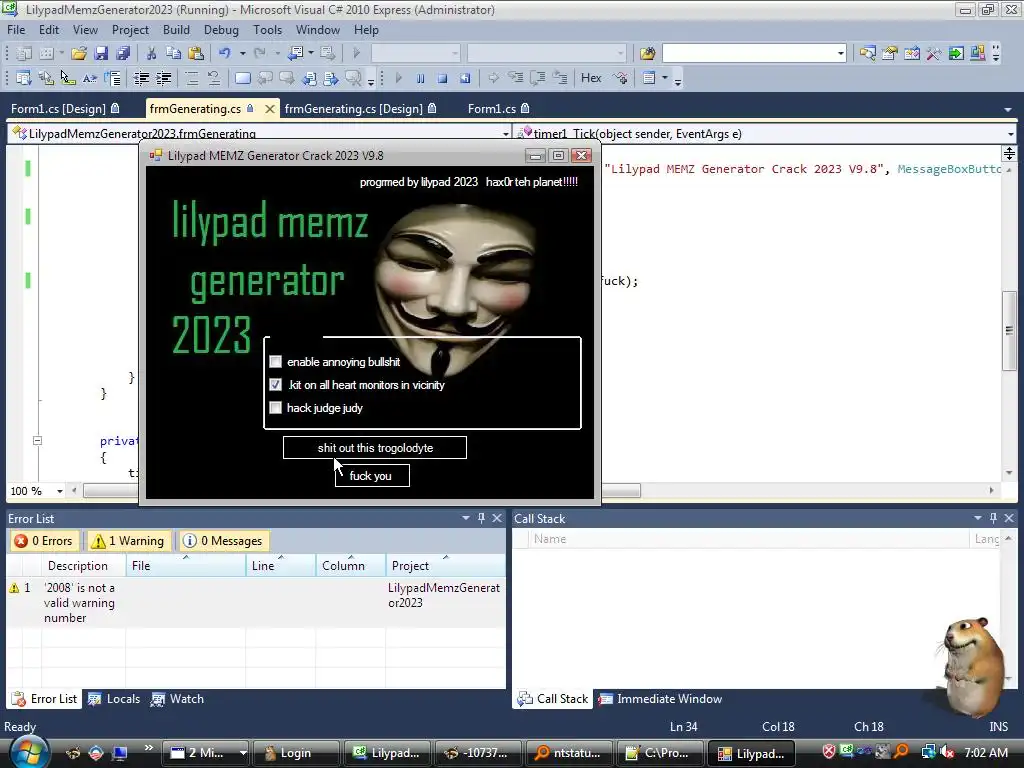This screenshot has height=768, width=1024.
Task: Restart debugging icon
Action: click(464, 78)
